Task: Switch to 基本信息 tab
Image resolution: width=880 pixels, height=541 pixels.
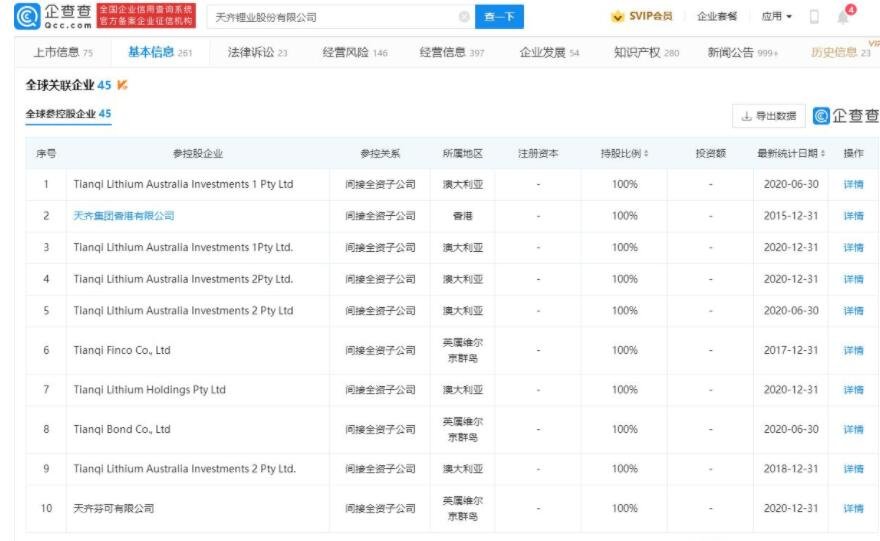Action: pos(160,52)
